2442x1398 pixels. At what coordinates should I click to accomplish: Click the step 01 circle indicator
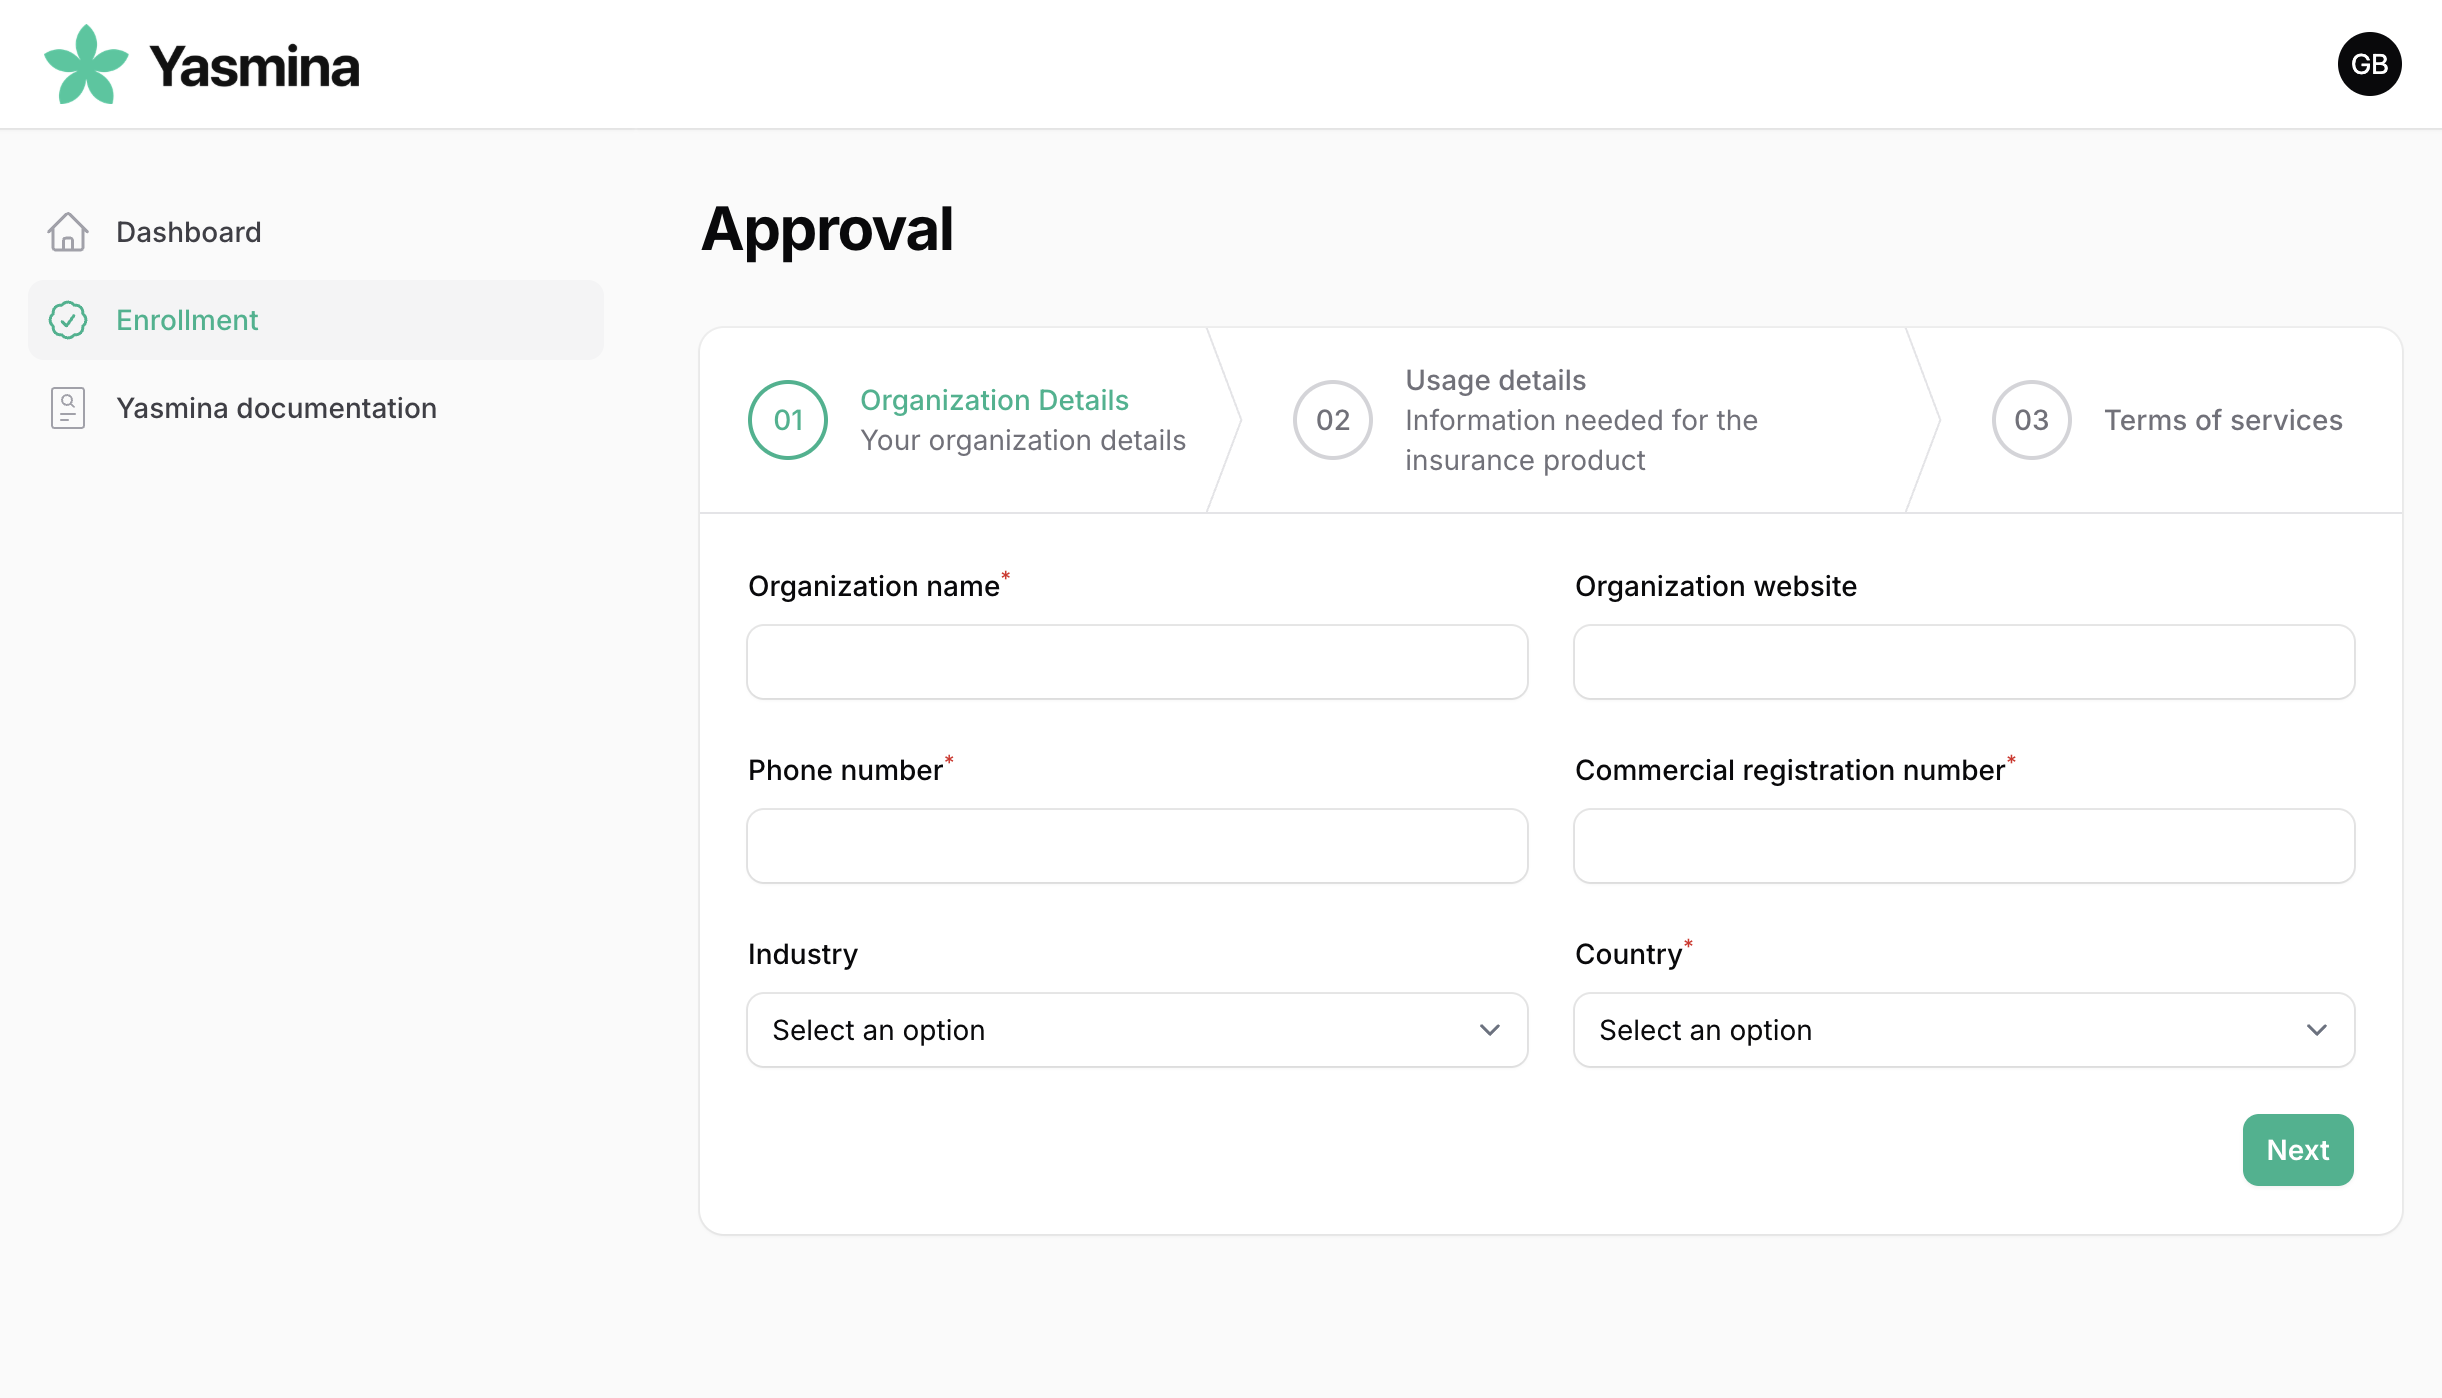click(788, 420)
